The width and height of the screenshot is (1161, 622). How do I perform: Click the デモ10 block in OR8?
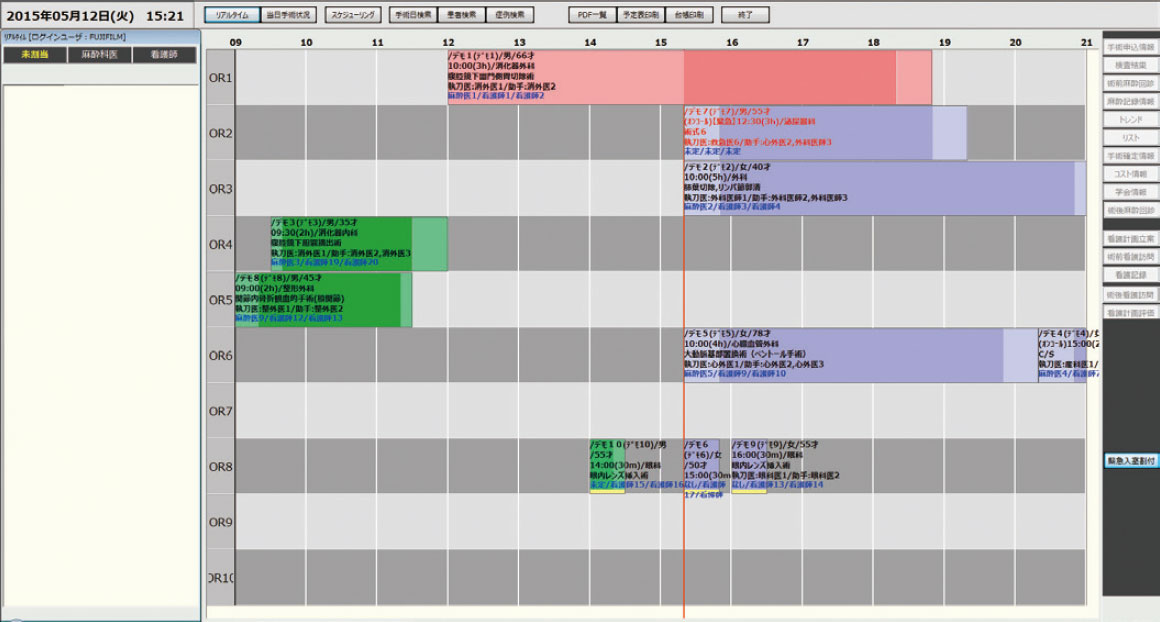pos(606,466)
